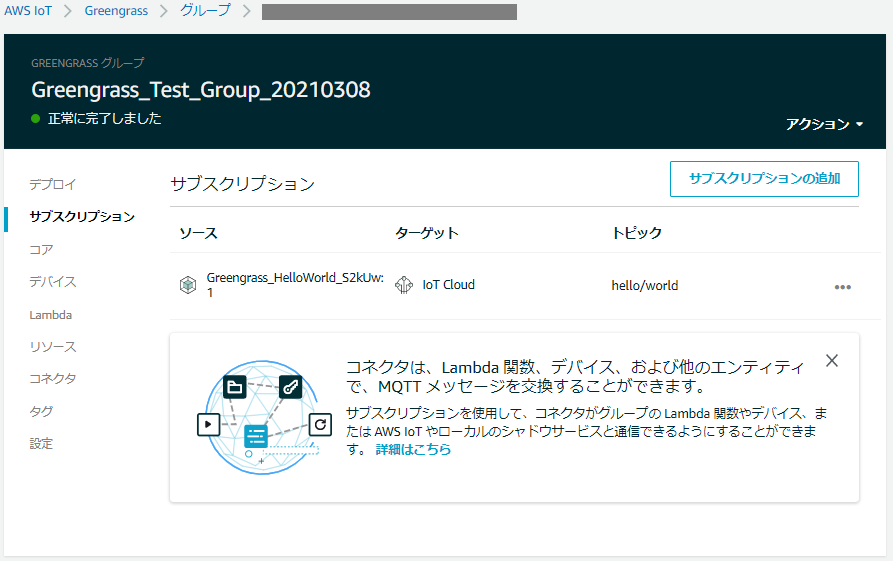Click the hello/world topic text
893x561 pixels.
[645, 285]
